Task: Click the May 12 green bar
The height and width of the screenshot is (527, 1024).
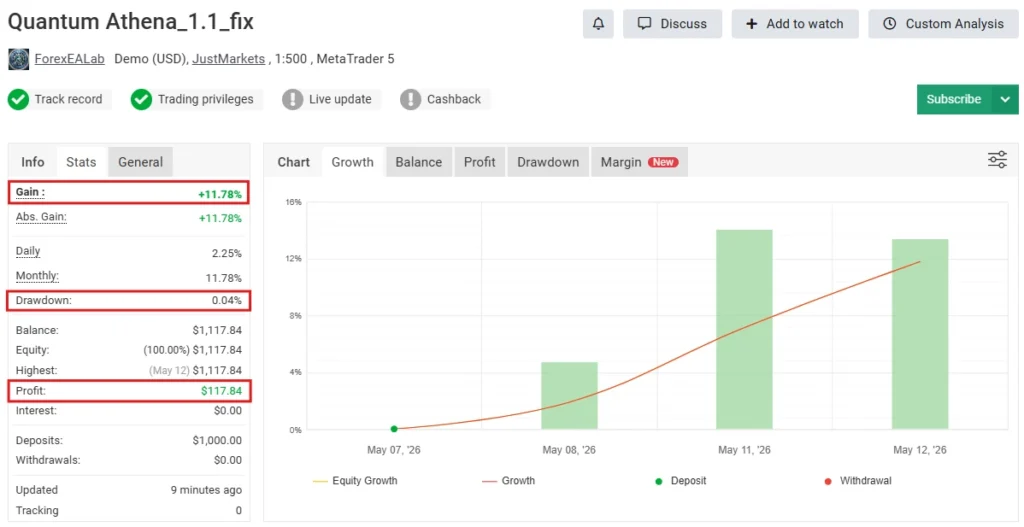Action: click(x=920, y=334)
